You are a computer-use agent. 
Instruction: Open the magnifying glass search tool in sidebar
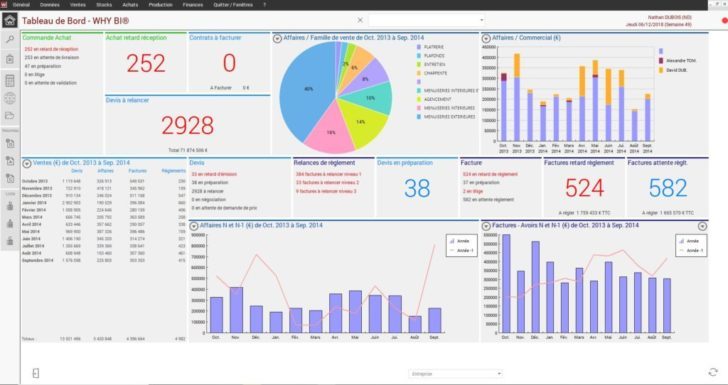tap(10, 39)
